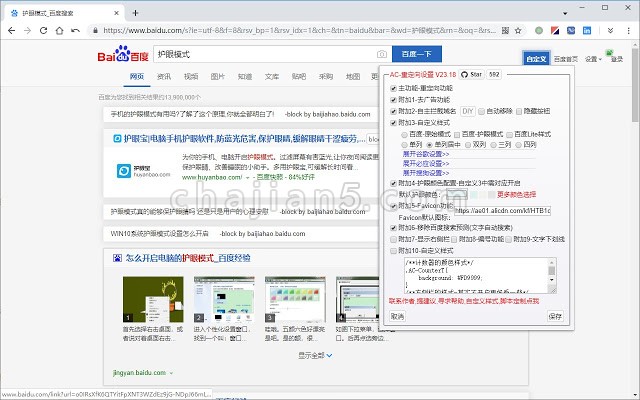
Task: Select the 网页 search tab
Action: pos(137,77)
